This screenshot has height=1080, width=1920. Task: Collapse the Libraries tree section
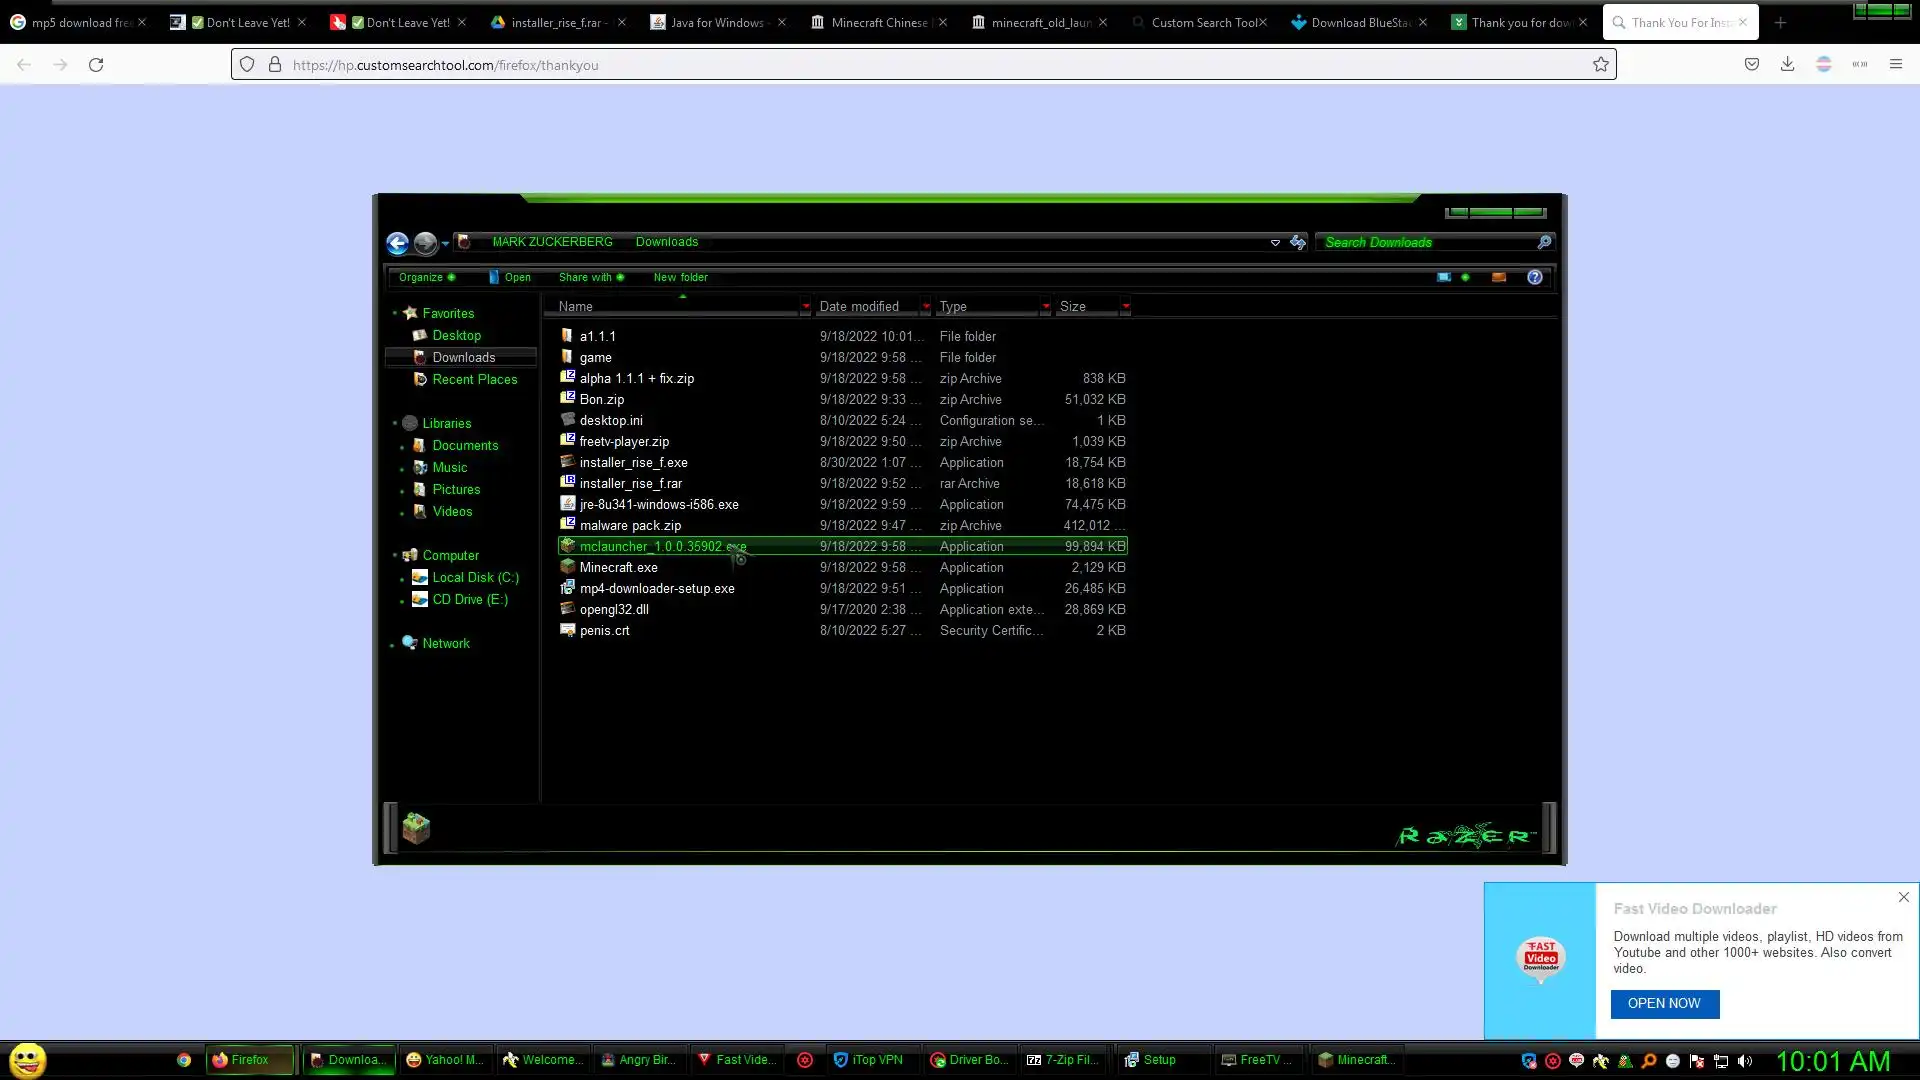(x=395, y=423)
